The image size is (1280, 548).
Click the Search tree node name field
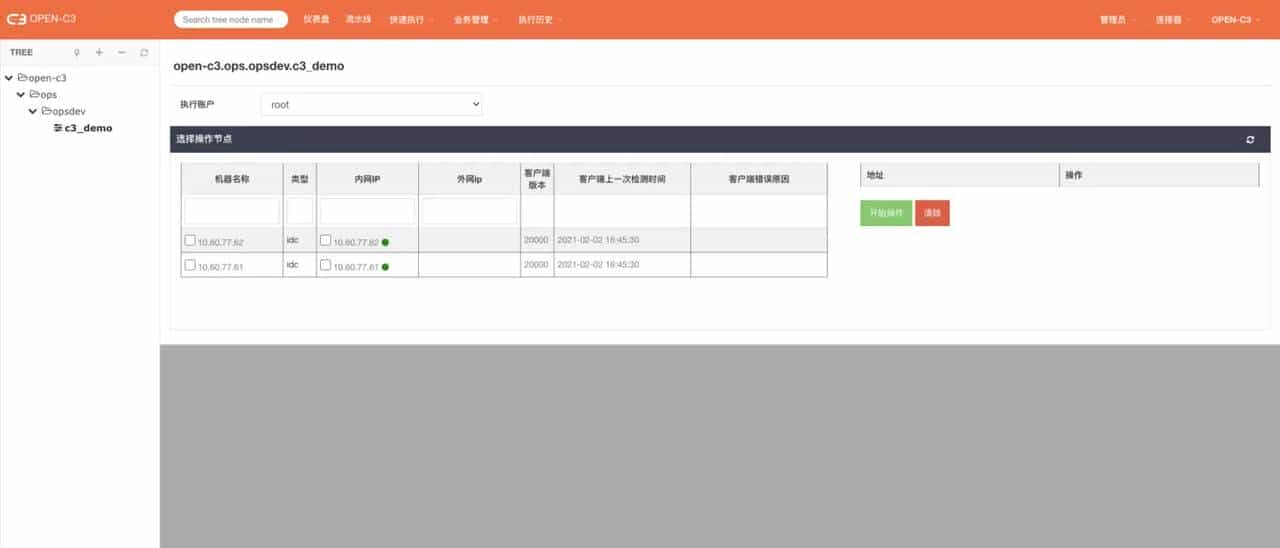coord(230,19)
